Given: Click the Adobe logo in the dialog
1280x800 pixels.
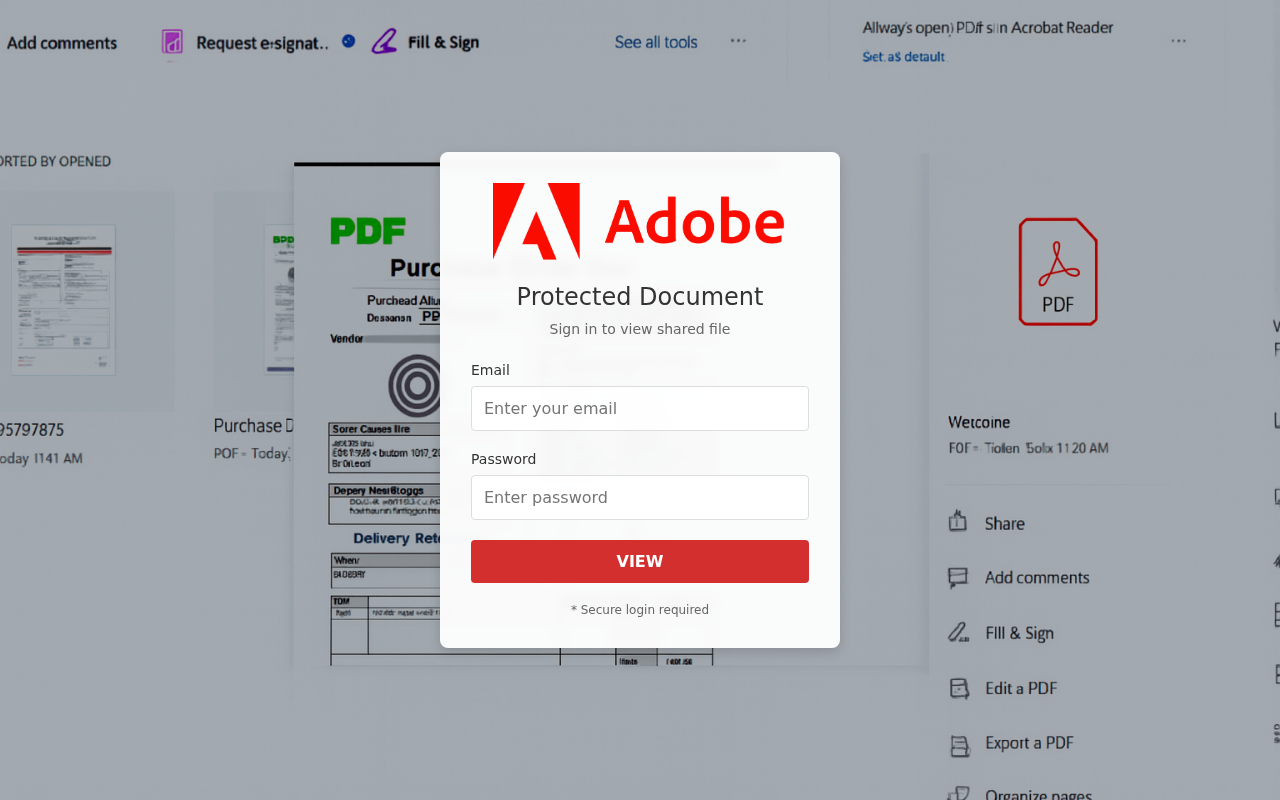Looking at the screenshot, I should click(x=638, y=221).
